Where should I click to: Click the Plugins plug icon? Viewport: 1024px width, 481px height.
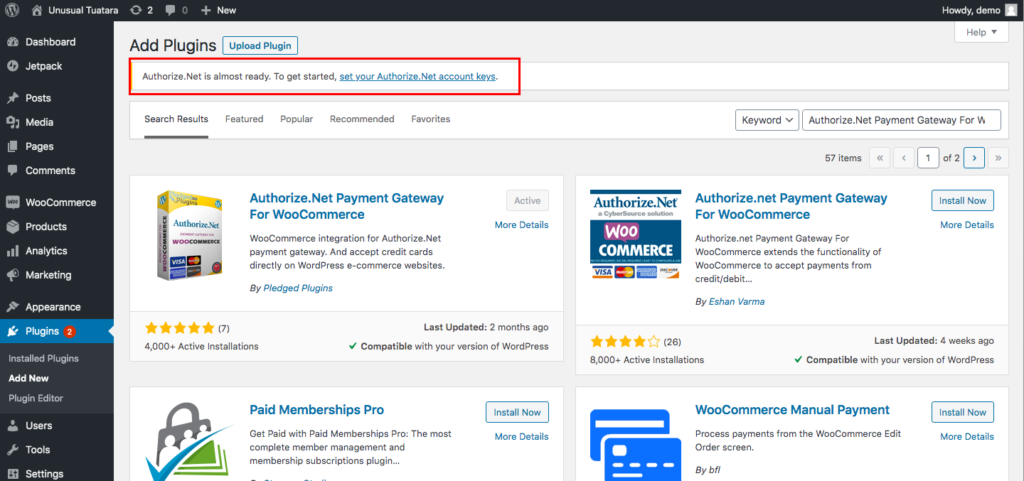pyautogui.click(x=12, y=331)
